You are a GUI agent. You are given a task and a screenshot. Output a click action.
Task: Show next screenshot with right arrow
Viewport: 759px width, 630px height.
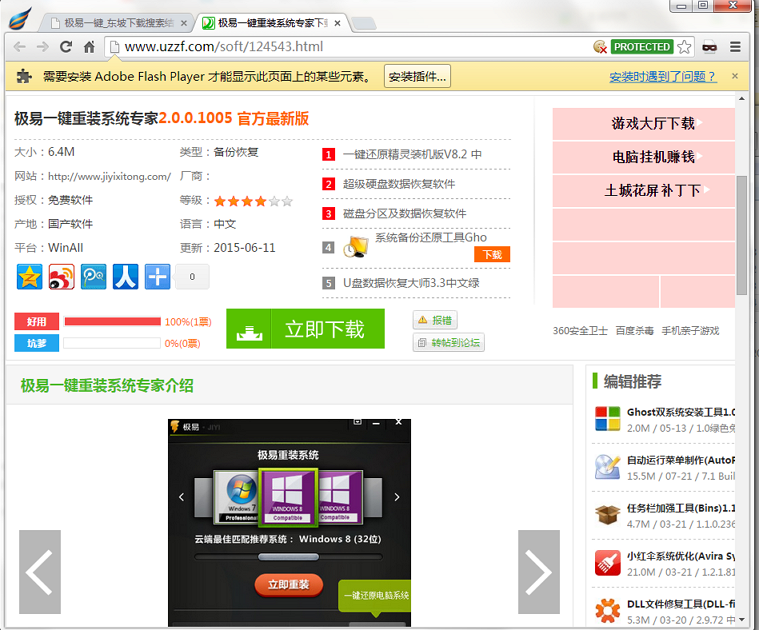539,572
